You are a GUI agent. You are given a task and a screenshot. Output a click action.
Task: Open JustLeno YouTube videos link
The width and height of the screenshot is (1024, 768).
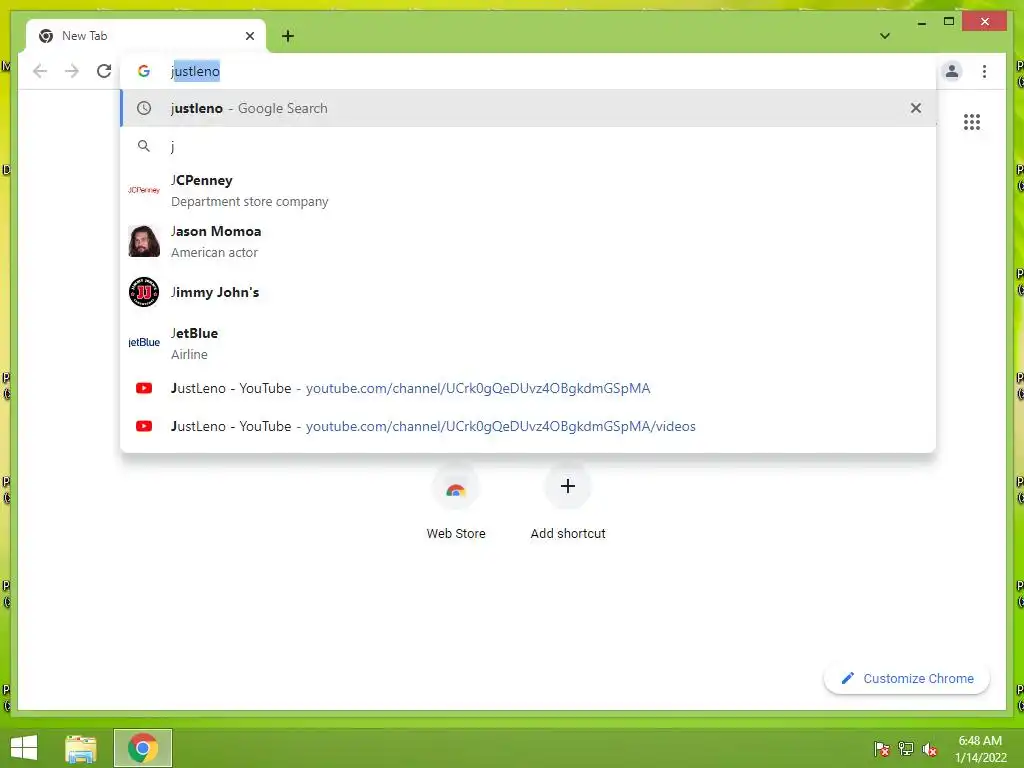(x=528, y=426)
